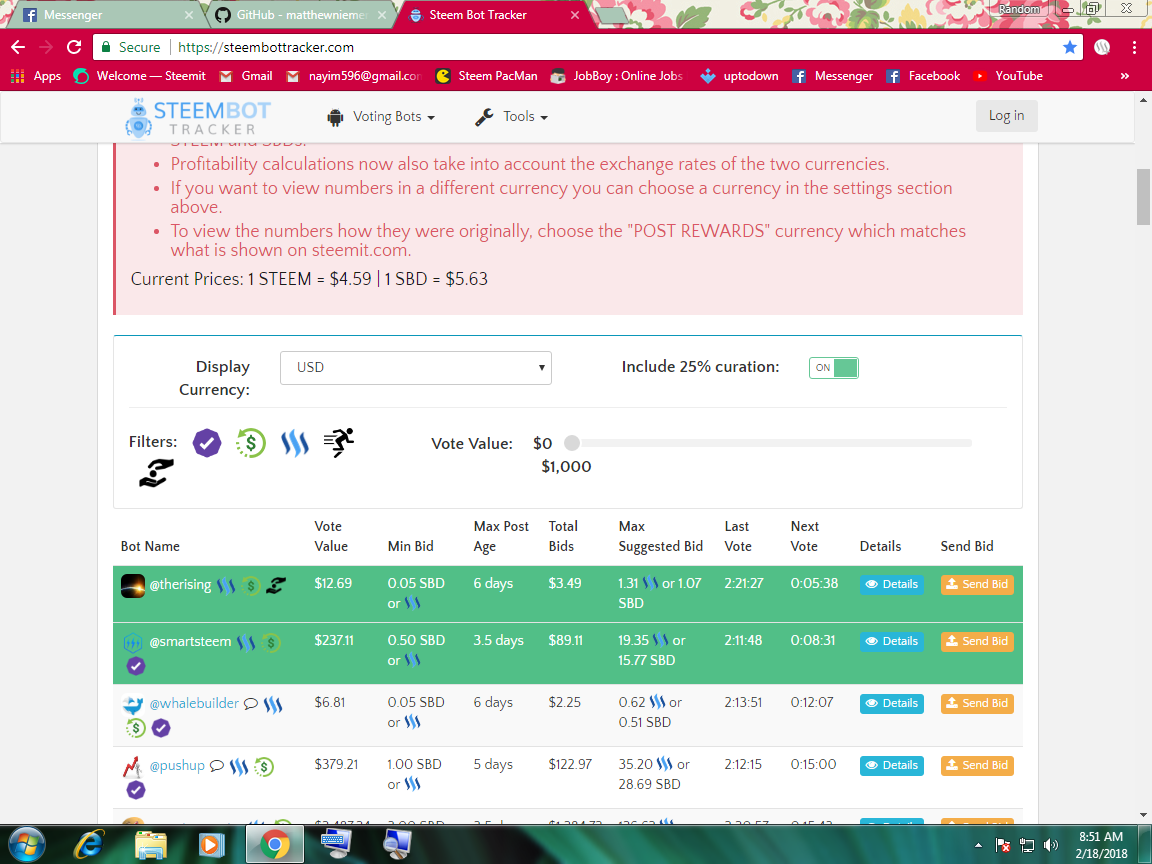The height and width of the screenshot is (864, 1152).
Task: Open the Welcome — Steemit bookmark
Action: coord(140,76)
